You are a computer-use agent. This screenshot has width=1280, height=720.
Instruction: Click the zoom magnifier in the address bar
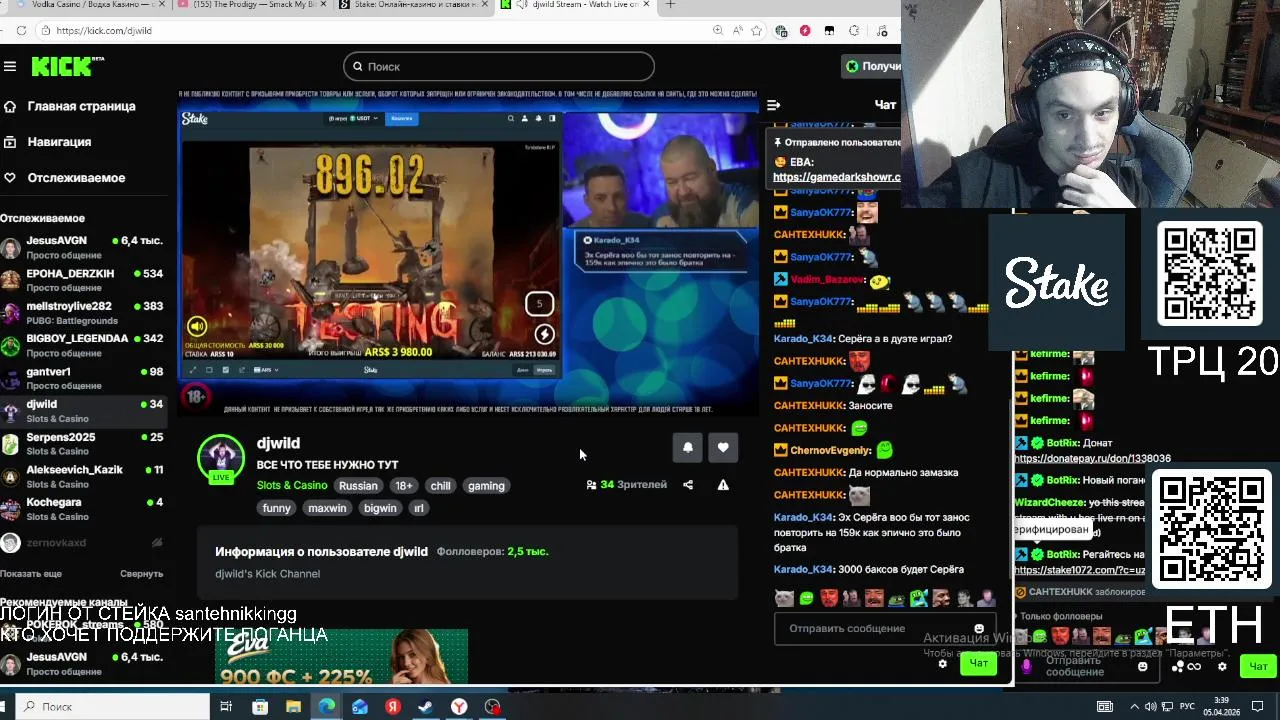pyautogui.click(x=718, y=31)
